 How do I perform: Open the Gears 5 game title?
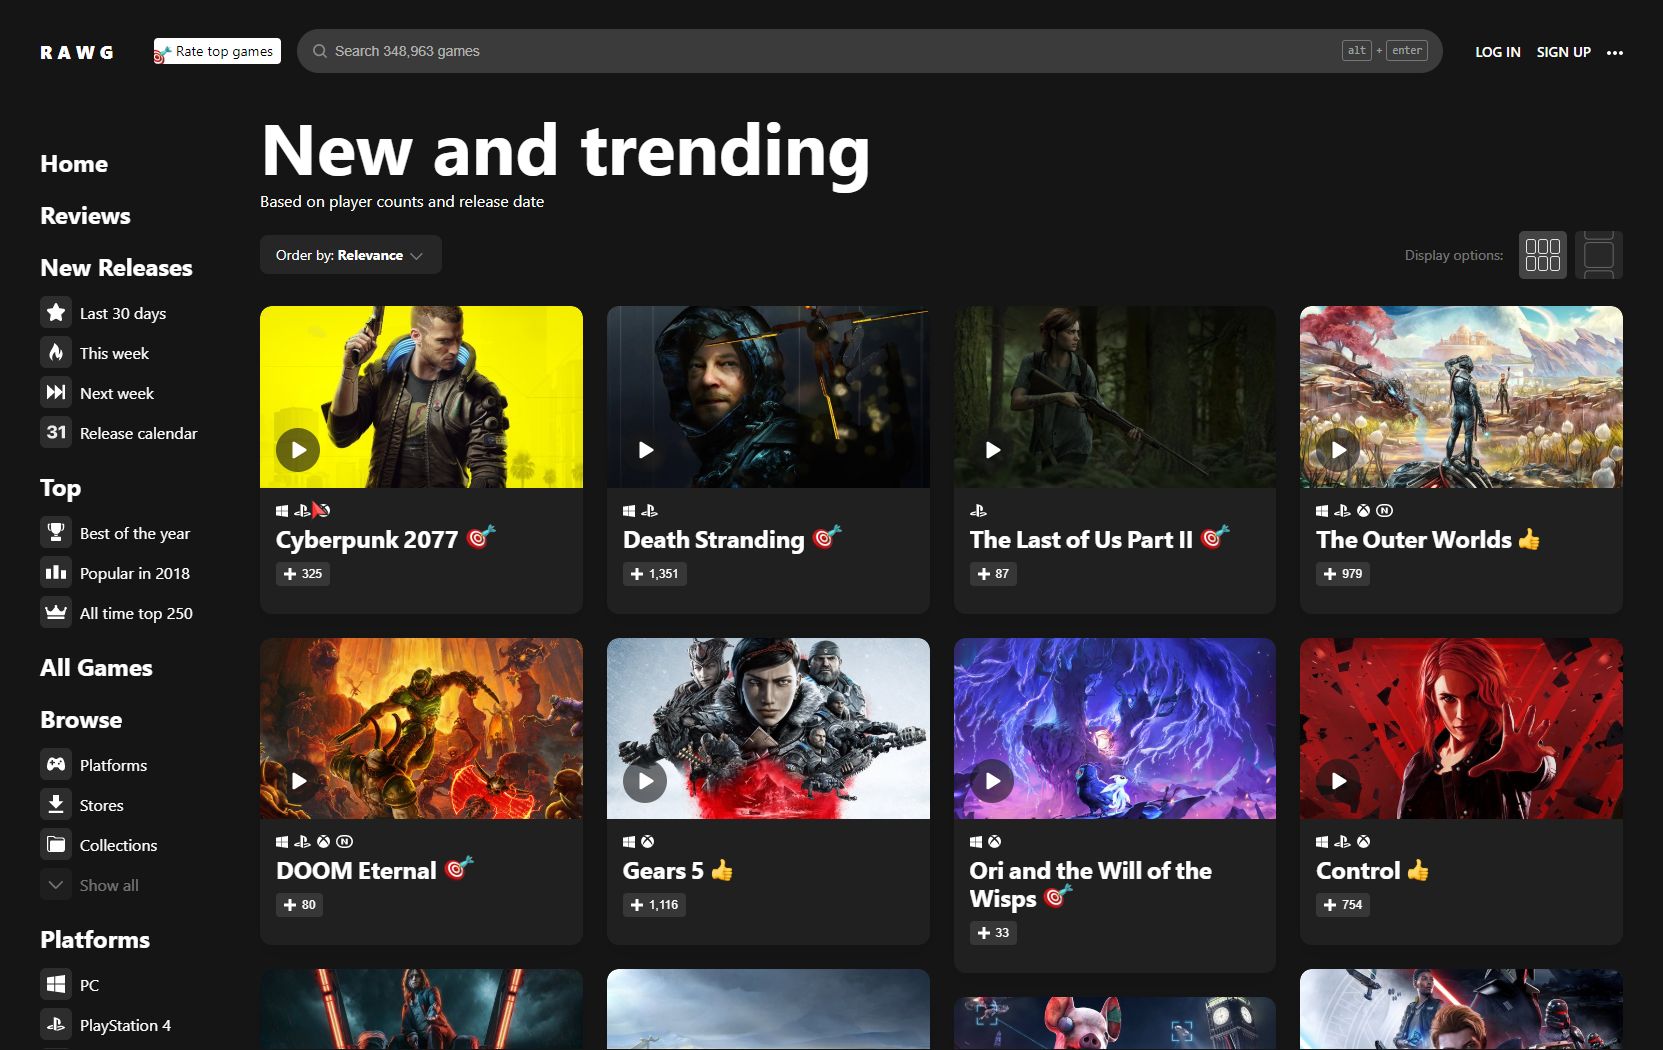[x=663, y=871]
